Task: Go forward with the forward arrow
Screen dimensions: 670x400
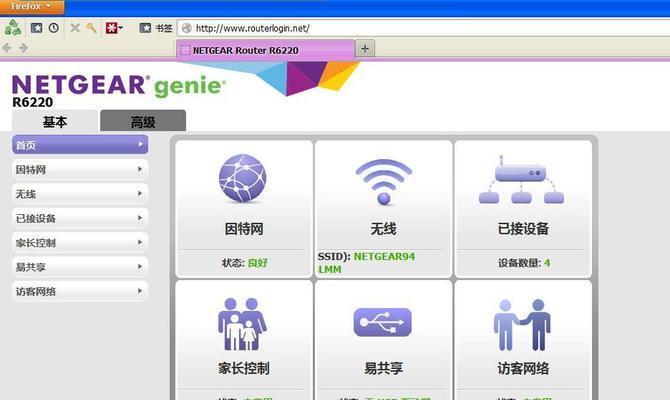Action: point(24,48)
